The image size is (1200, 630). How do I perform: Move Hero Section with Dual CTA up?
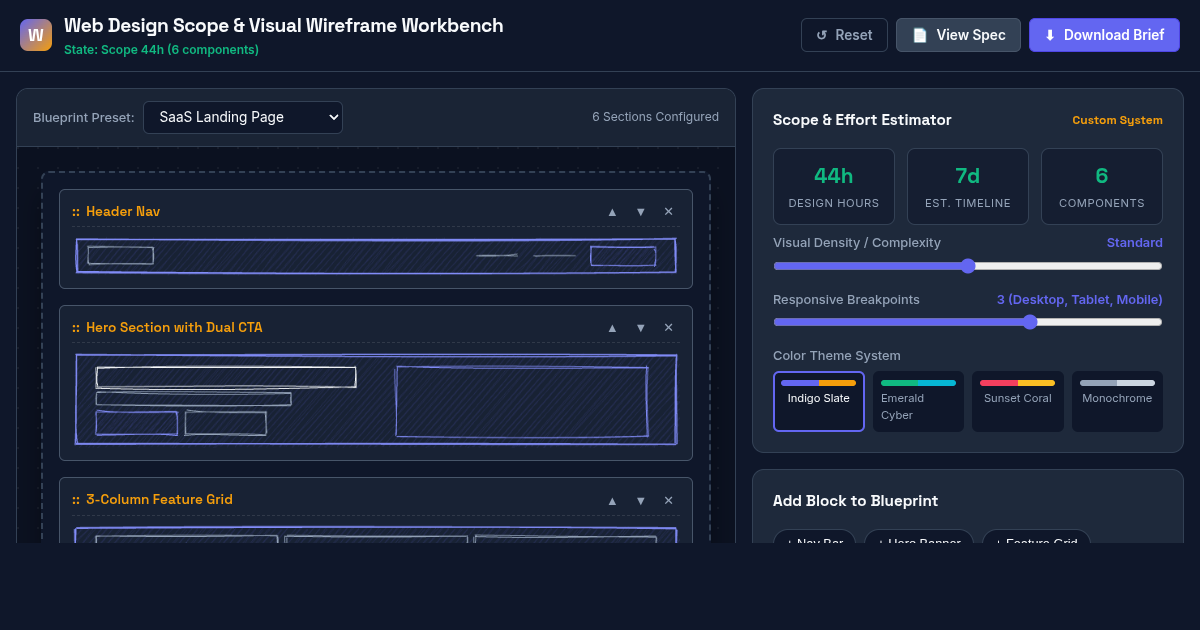[x=612, y=328]
